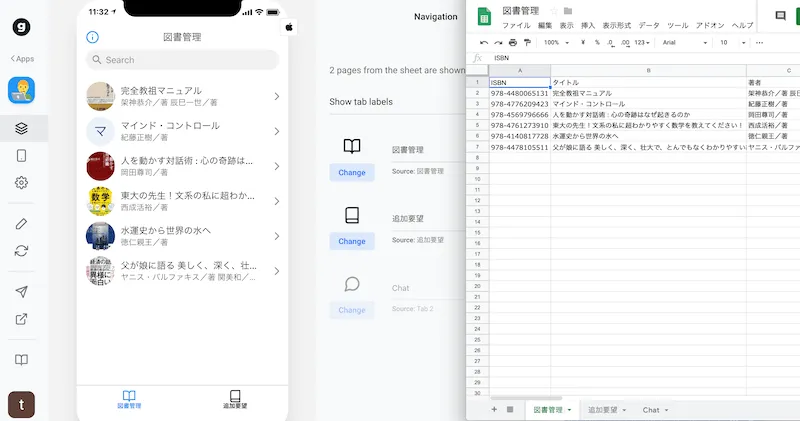The width and height of the screenshot is (800, 421).
Task: Click the Paint format icon in Sheets
Action: click(527, 43)
